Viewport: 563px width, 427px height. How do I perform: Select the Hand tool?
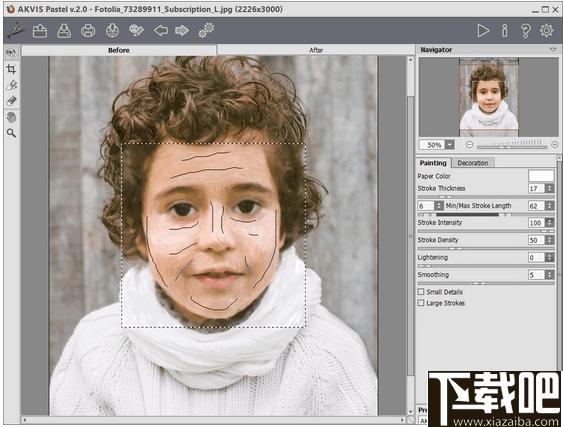[11, 117]
